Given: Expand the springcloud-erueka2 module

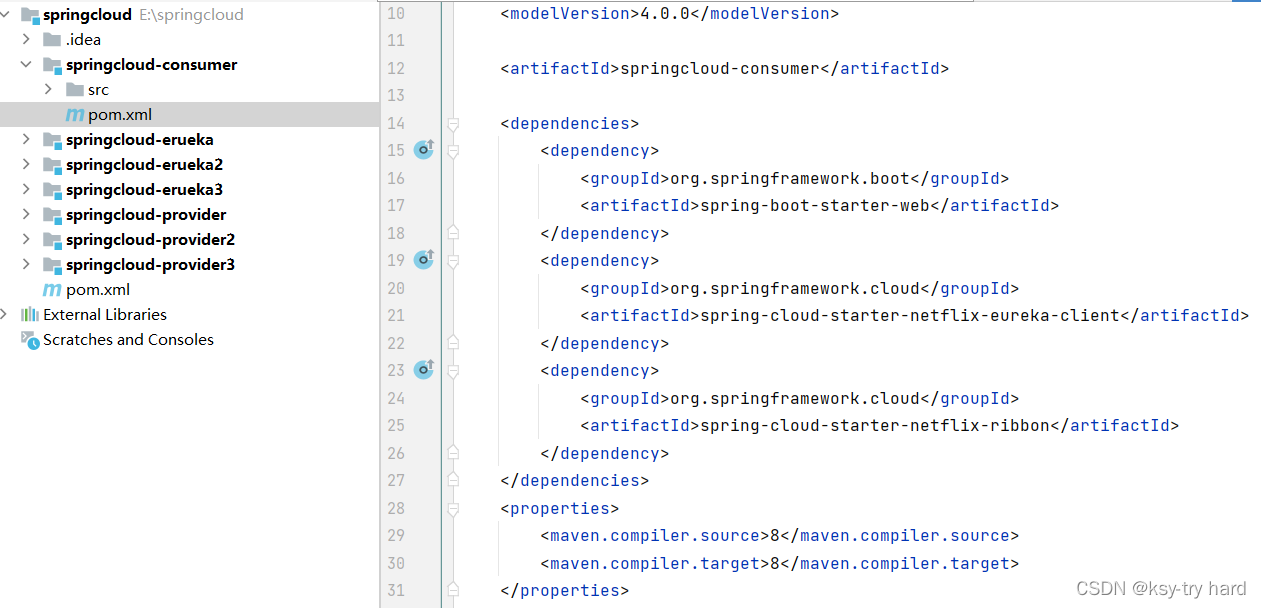Looking at the screenshot, I should pyautogui.click(x=27, y=165).
